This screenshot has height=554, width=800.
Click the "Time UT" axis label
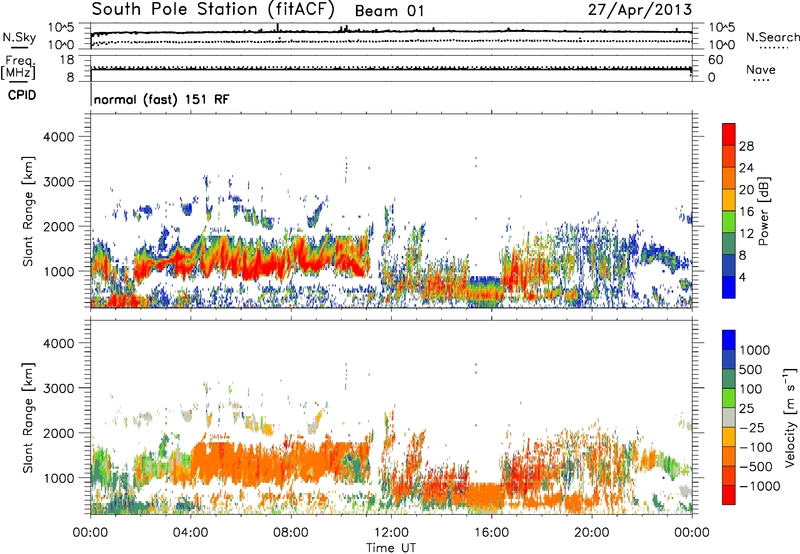[391, 548]
